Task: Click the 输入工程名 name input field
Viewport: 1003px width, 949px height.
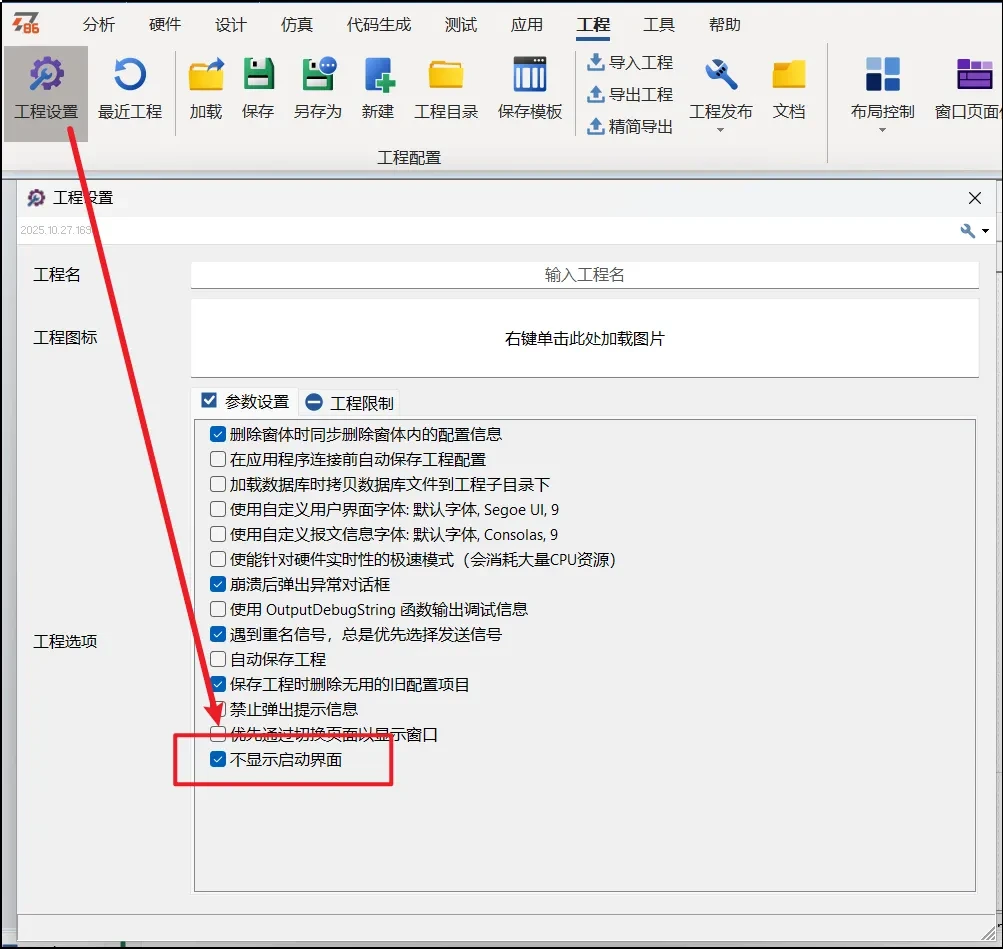Action: tap(584, 275)
